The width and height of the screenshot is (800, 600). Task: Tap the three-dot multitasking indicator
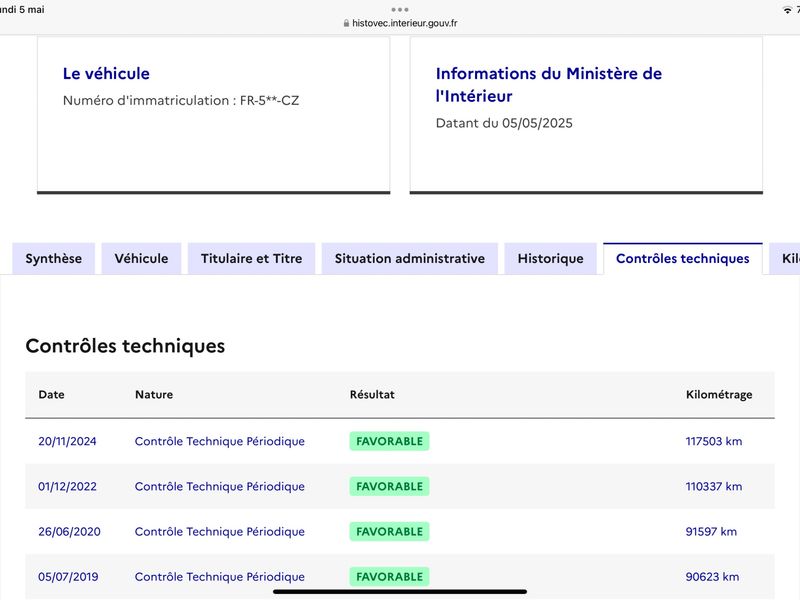tap(400, 10)
